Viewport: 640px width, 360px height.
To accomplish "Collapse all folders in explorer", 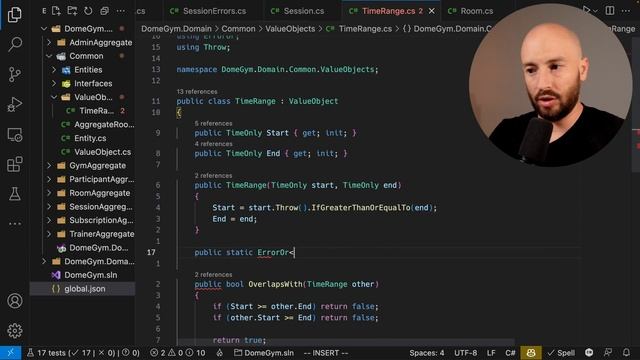I will click(x=104, y=11).
